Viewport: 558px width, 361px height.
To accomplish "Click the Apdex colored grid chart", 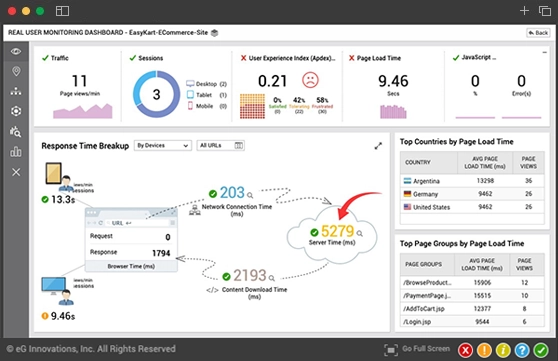I will [x=252, y=106].
